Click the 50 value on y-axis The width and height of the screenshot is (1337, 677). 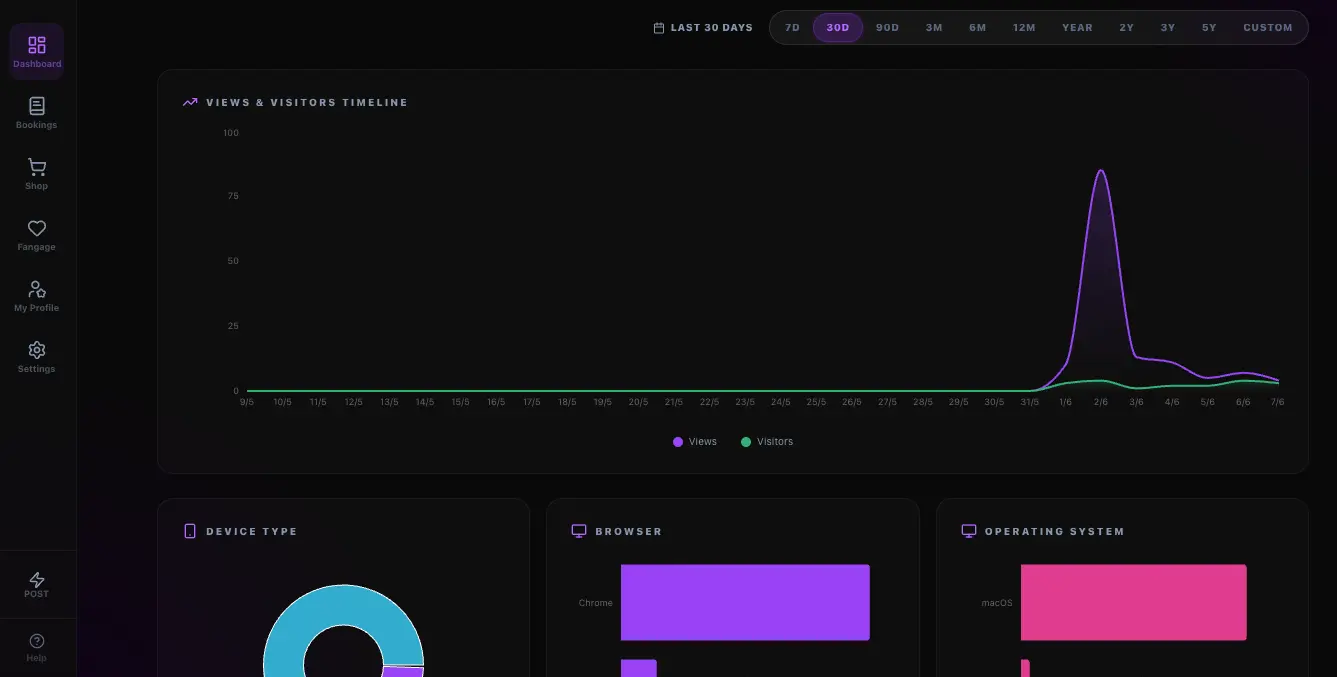coord(233,261)
